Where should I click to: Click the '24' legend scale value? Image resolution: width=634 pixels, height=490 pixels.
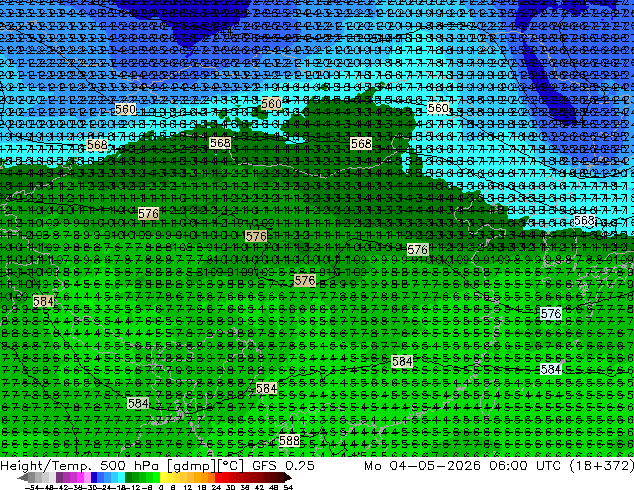coord(216,487)
